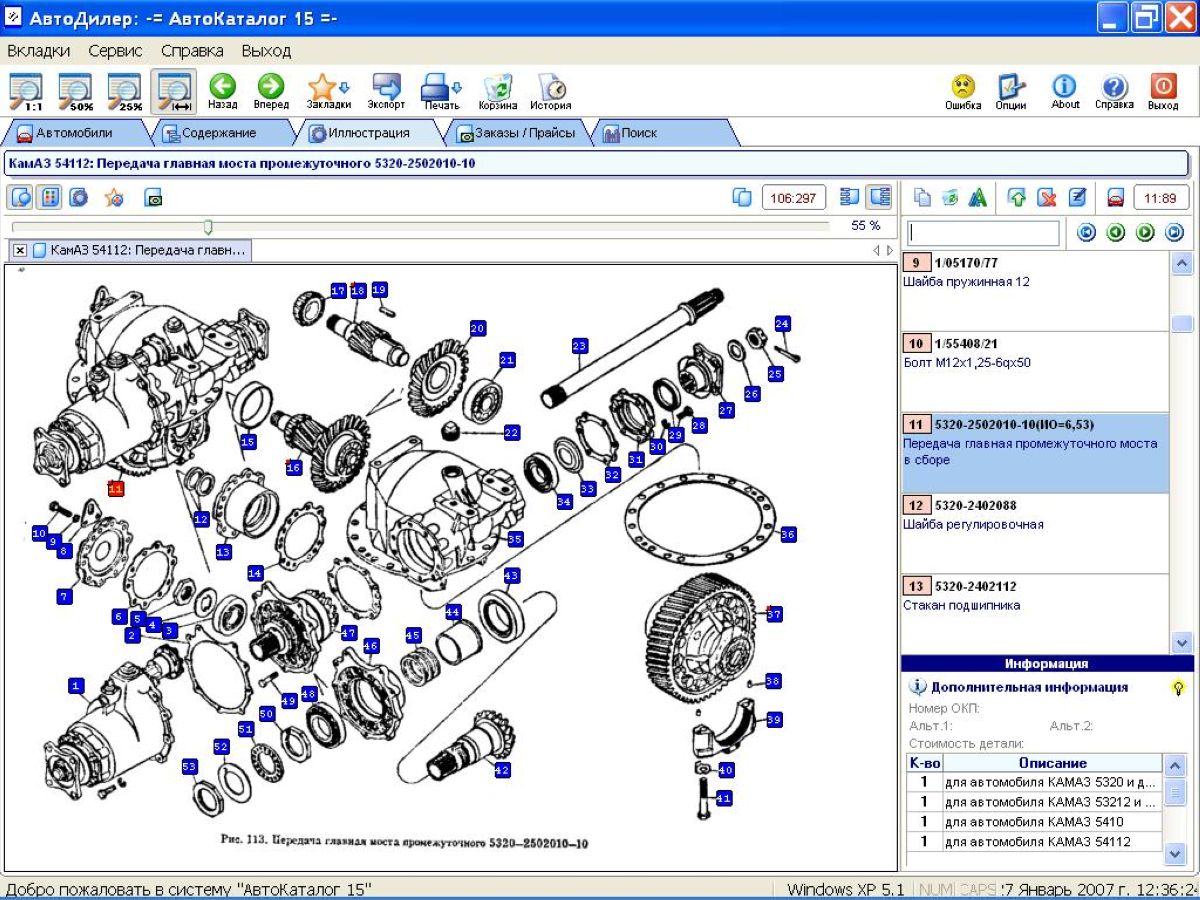The width and height of the screenshot is (1200, 900).
Task: Toggle the right panel layout button
Action: click(x=879, y=197)
